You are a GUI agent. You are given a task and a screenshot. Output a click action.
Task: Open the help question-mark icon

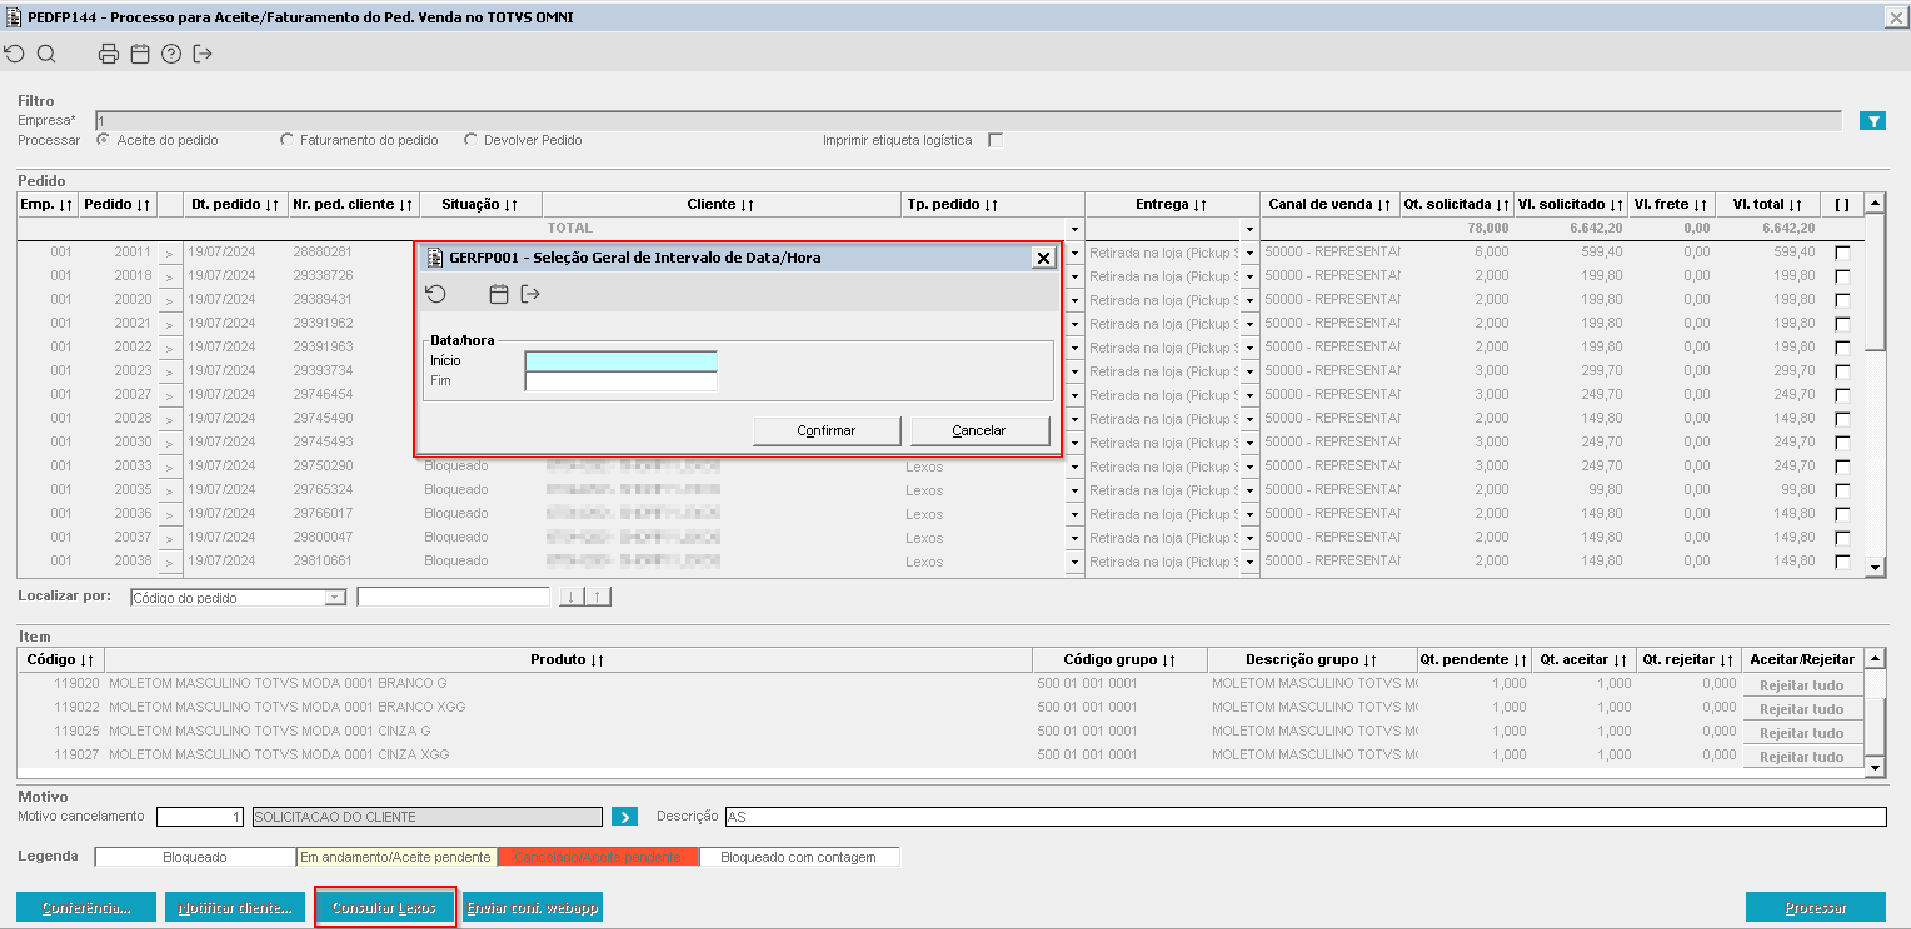171,54
